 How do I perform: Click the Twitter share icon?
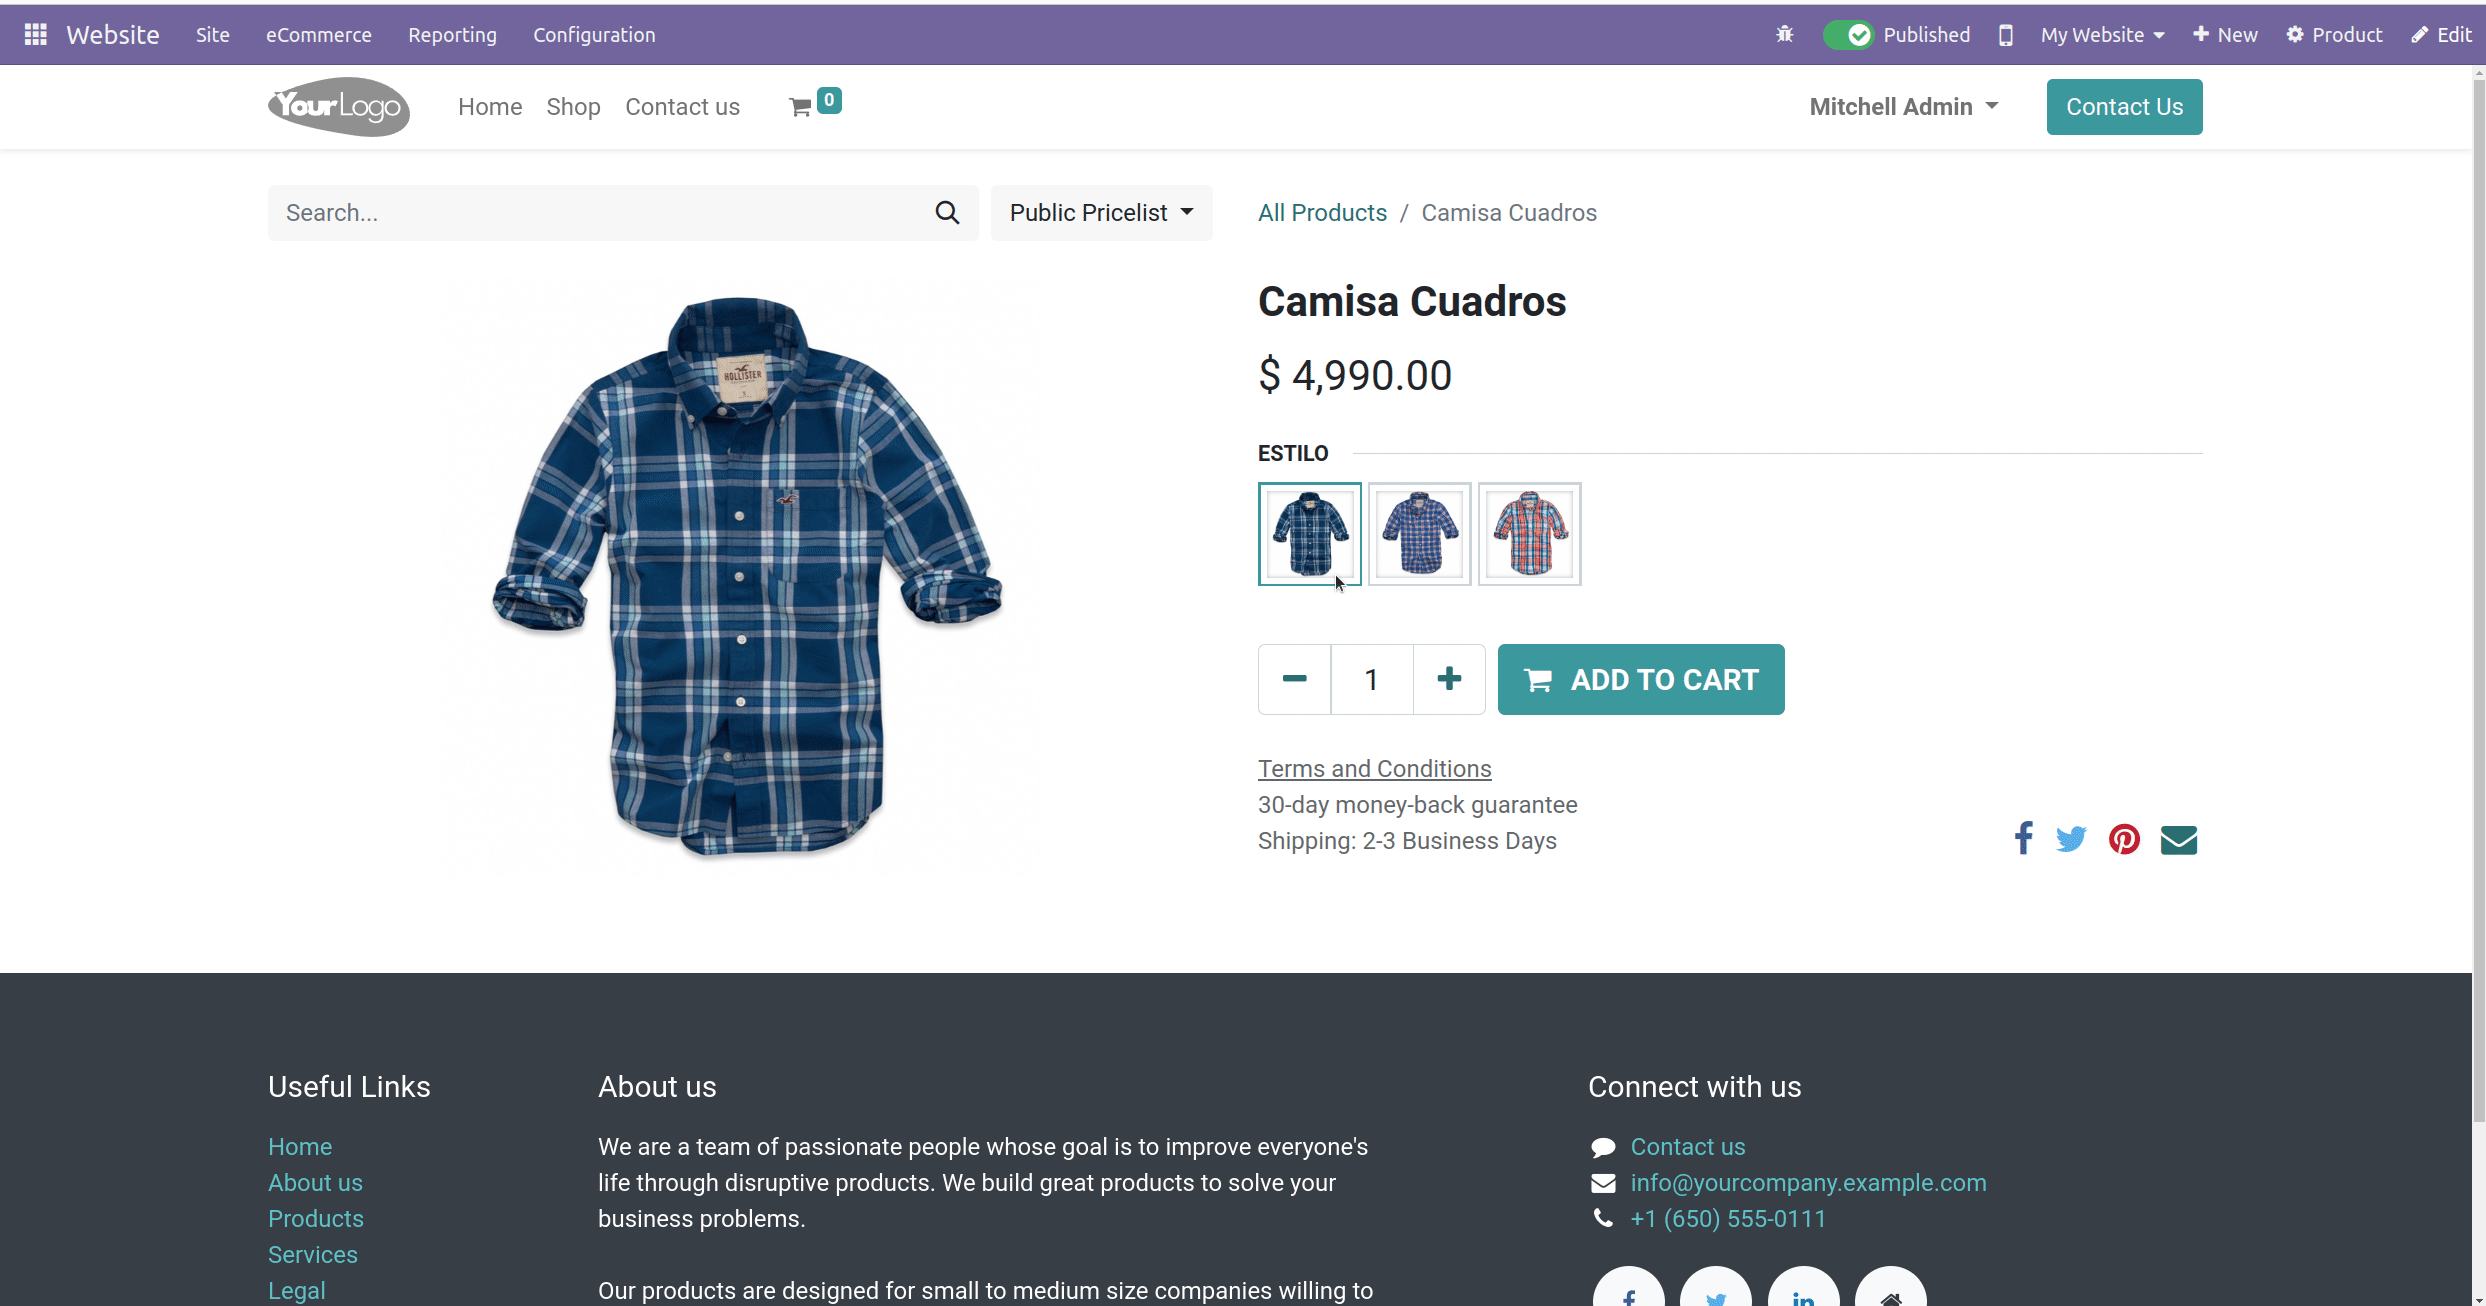click(x=2070, y=839)
